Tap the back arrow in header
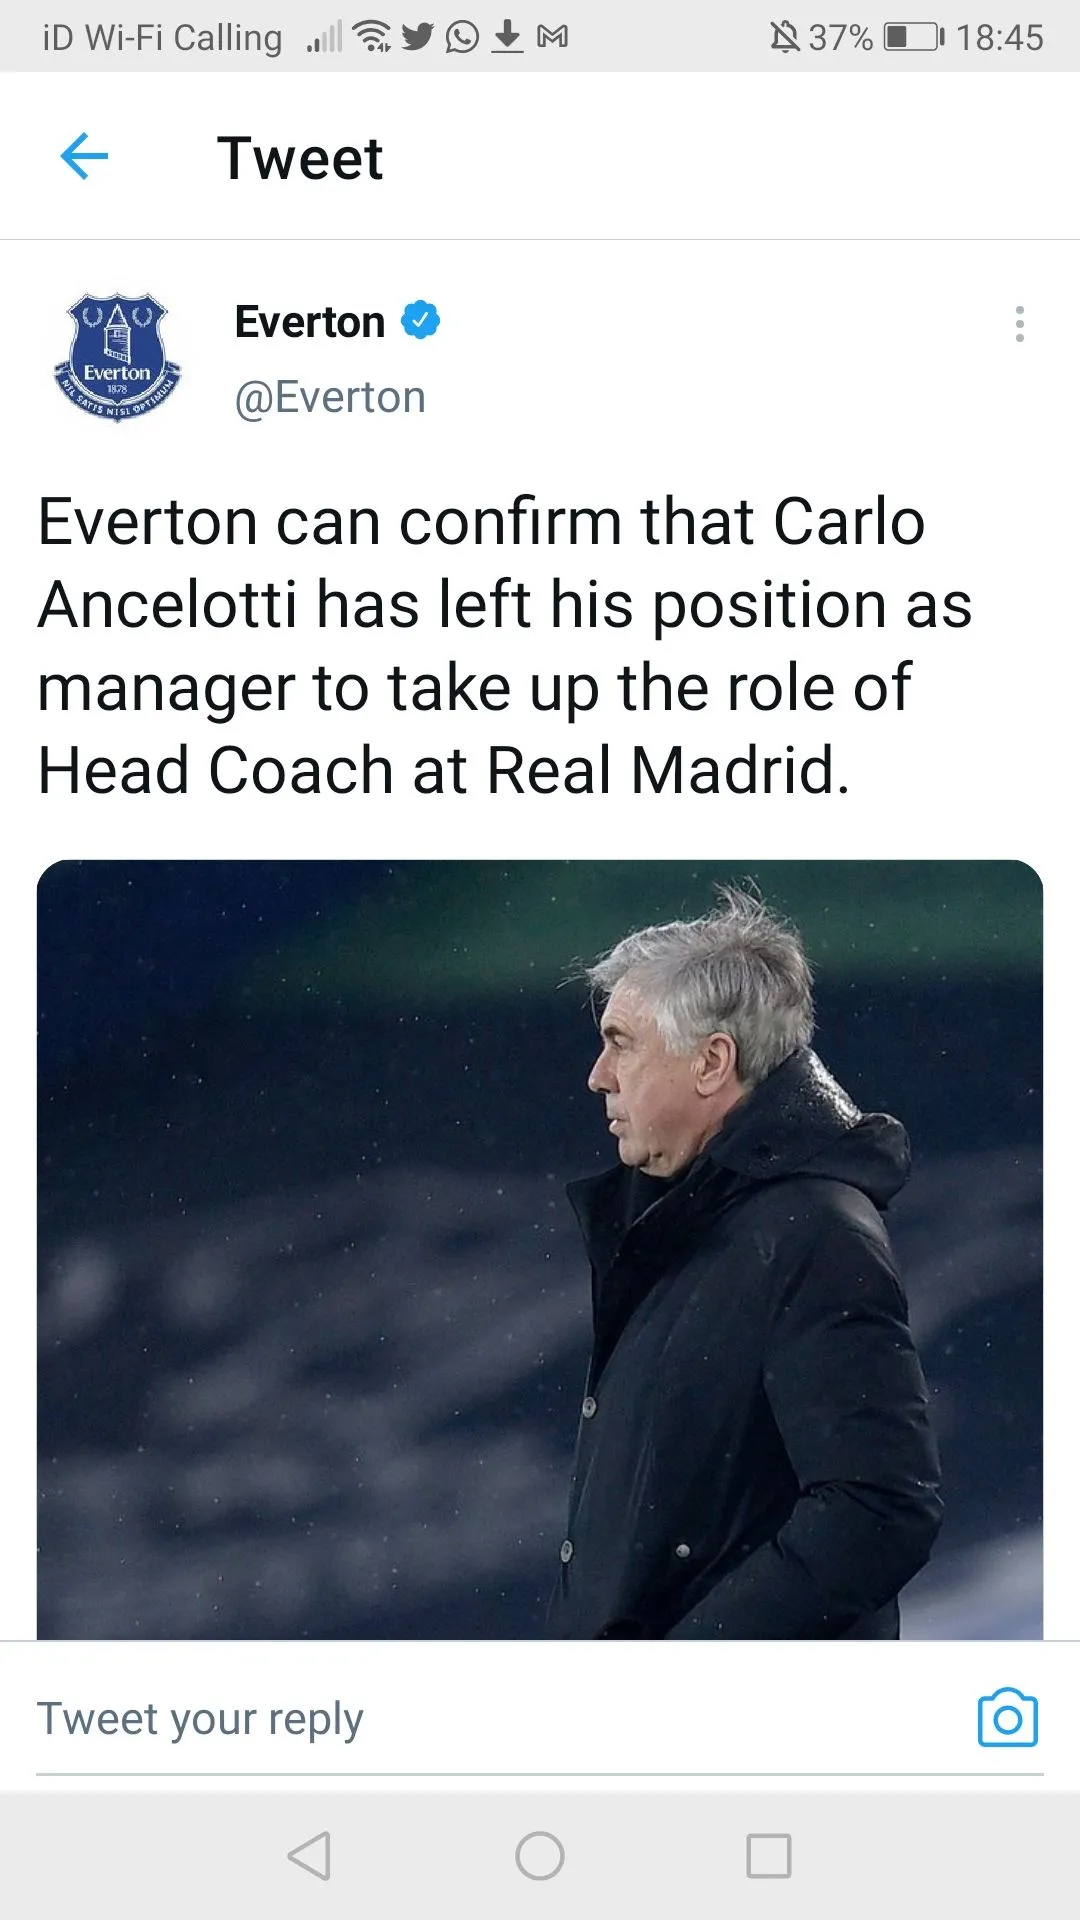 pos(84,157)
